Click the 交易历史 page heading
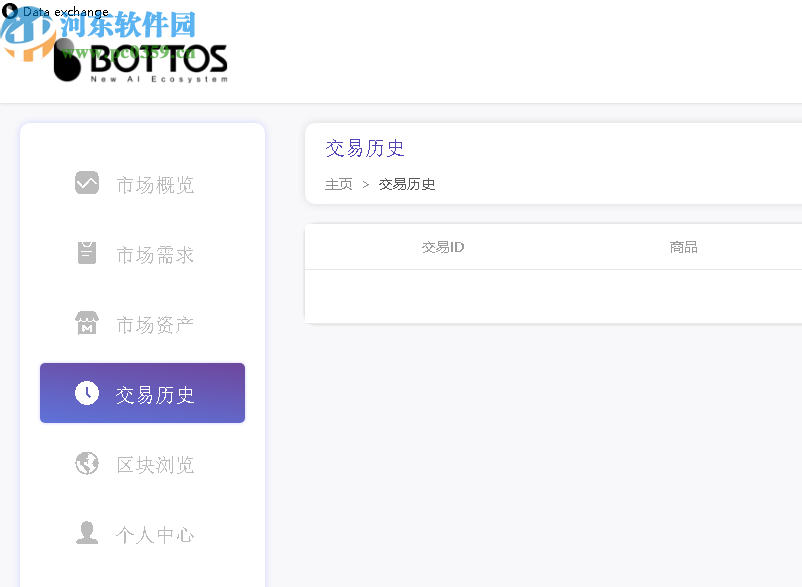Viewport: 802px width, 587px height. 364,147
